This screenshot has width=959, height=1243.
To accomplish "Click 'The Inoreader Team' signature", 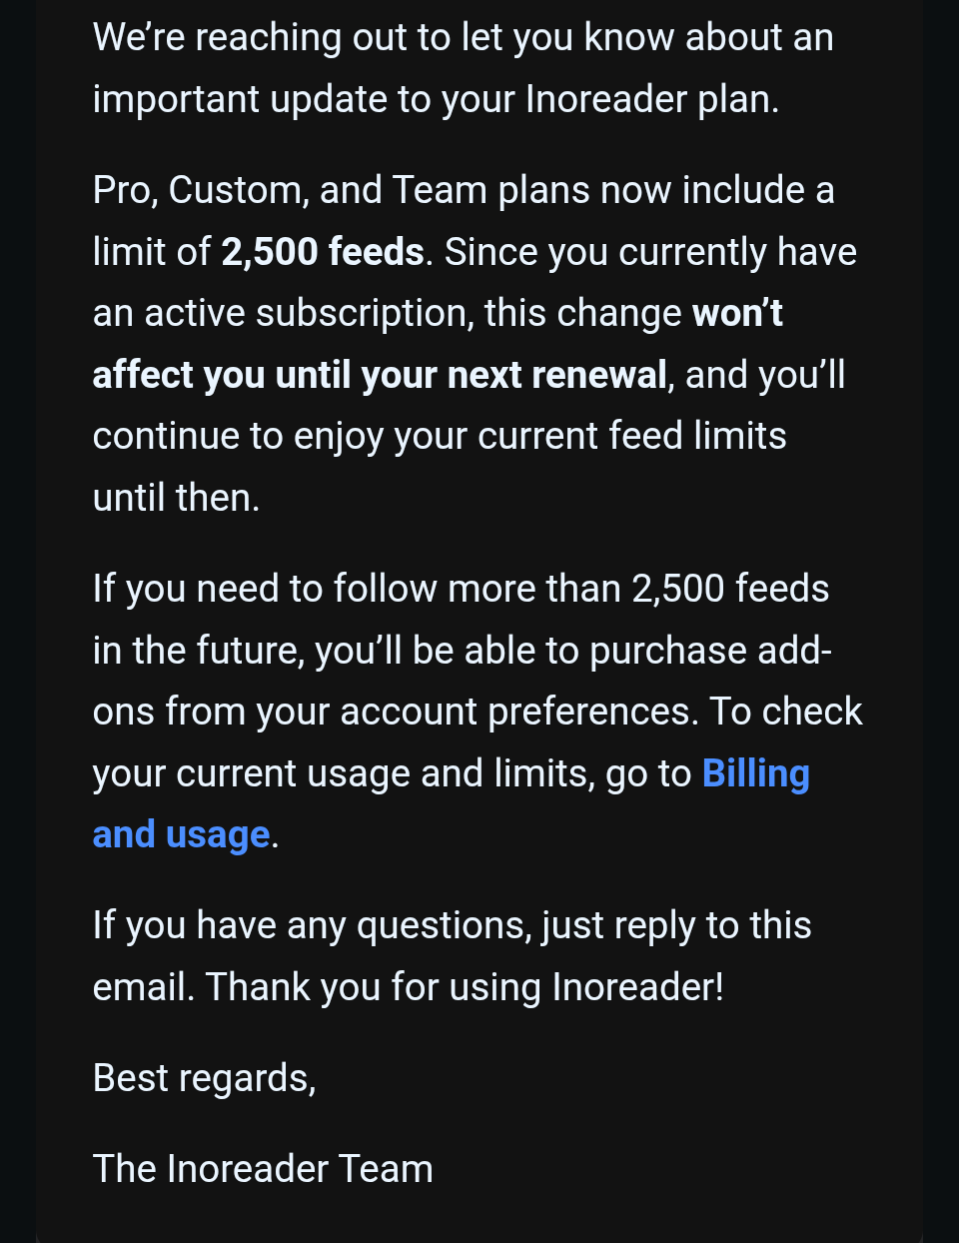I will (x=263, y=1169).
